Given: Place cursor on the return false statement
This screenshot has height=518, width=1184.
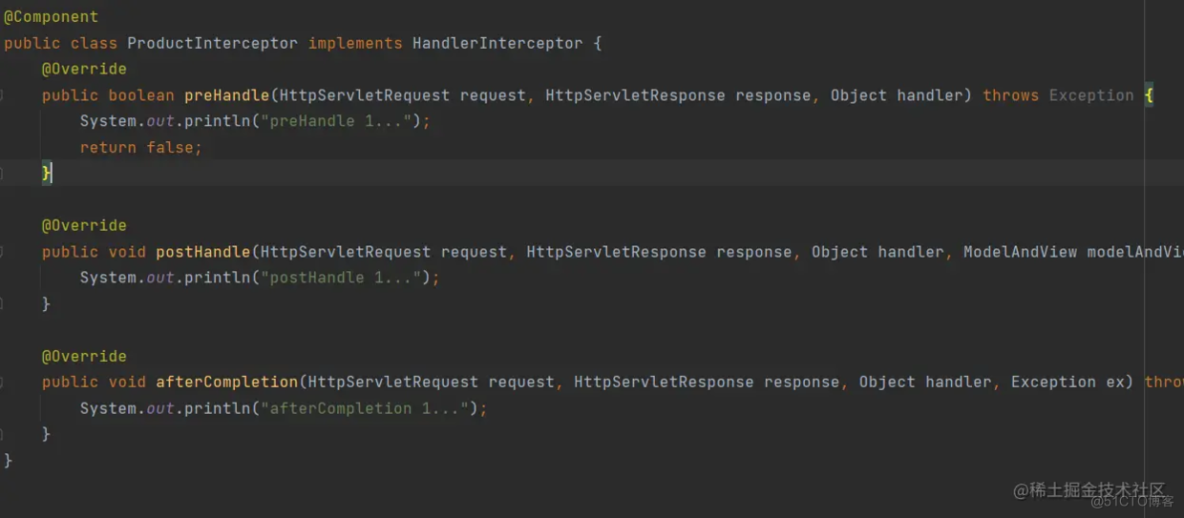Looking at the screenshot, I should tap(140, 147).
